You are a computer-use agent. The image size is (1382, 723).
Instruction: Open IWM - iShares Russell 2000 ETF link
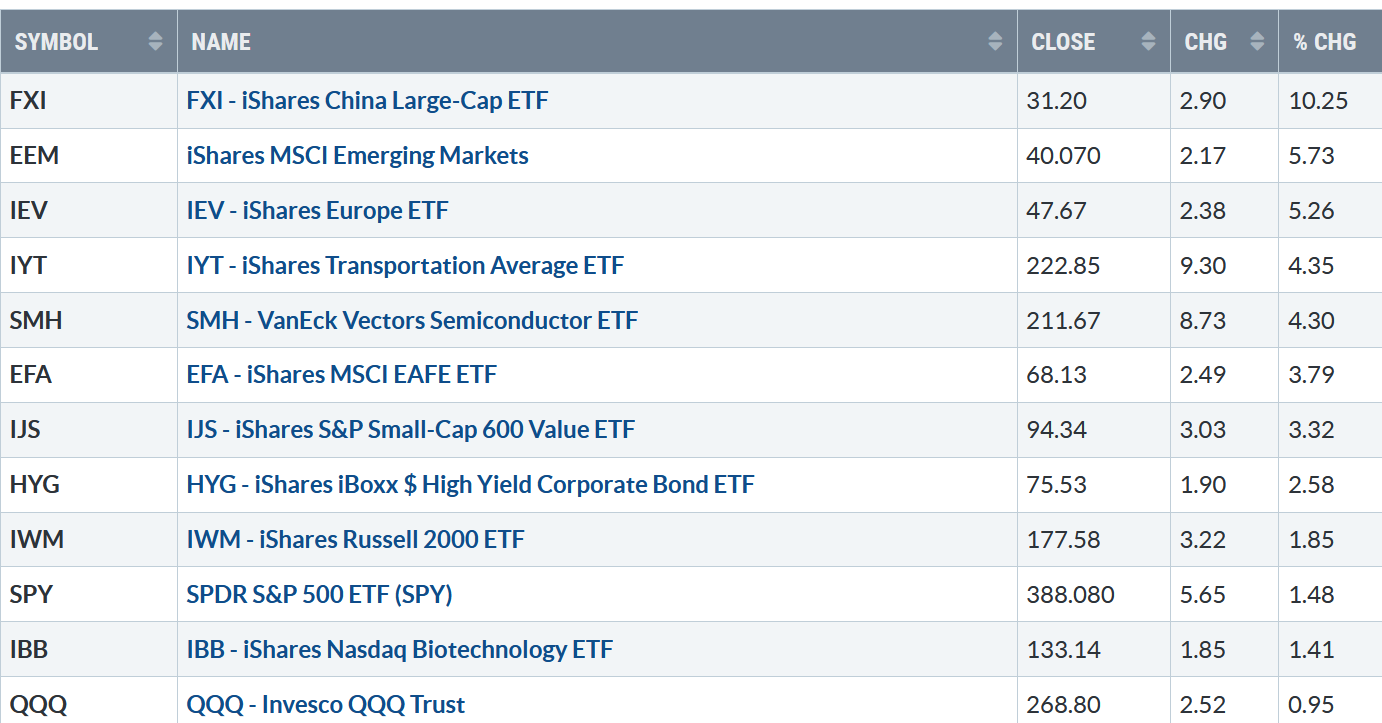click(355, 540)
